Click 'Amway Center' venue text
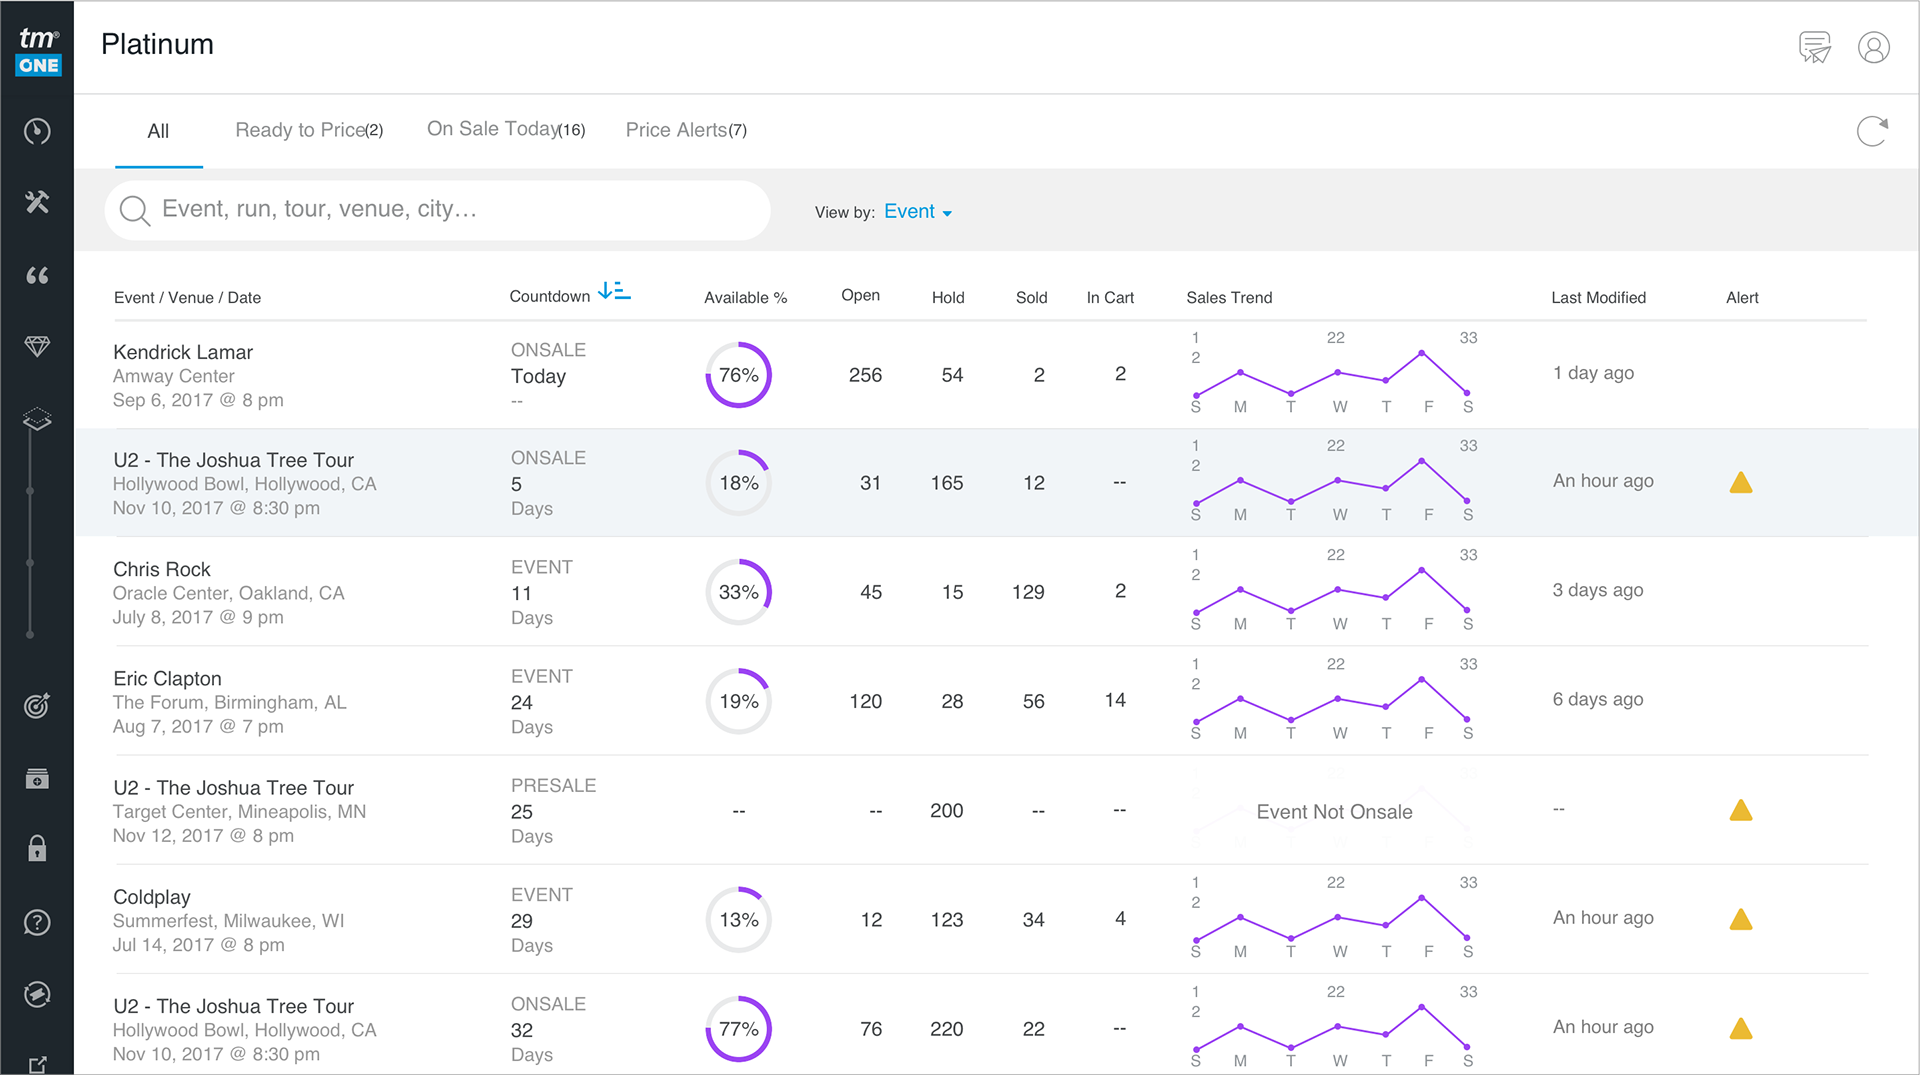The height and width of the screenshot is (1075, 1920). click(x=174, y=376)
